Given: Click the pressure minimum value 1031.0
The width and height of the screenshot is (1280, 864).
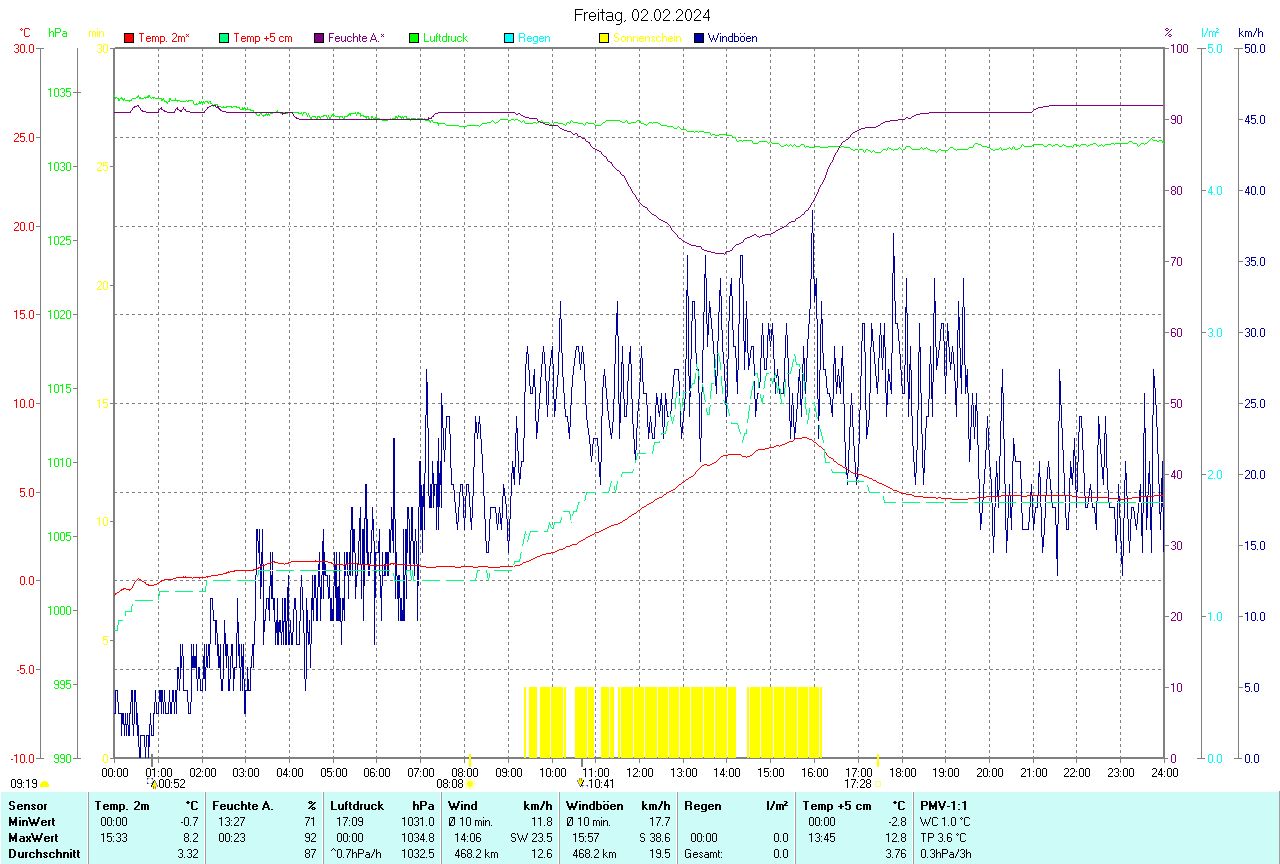Looking at the screenshot, I should point(417,822).
